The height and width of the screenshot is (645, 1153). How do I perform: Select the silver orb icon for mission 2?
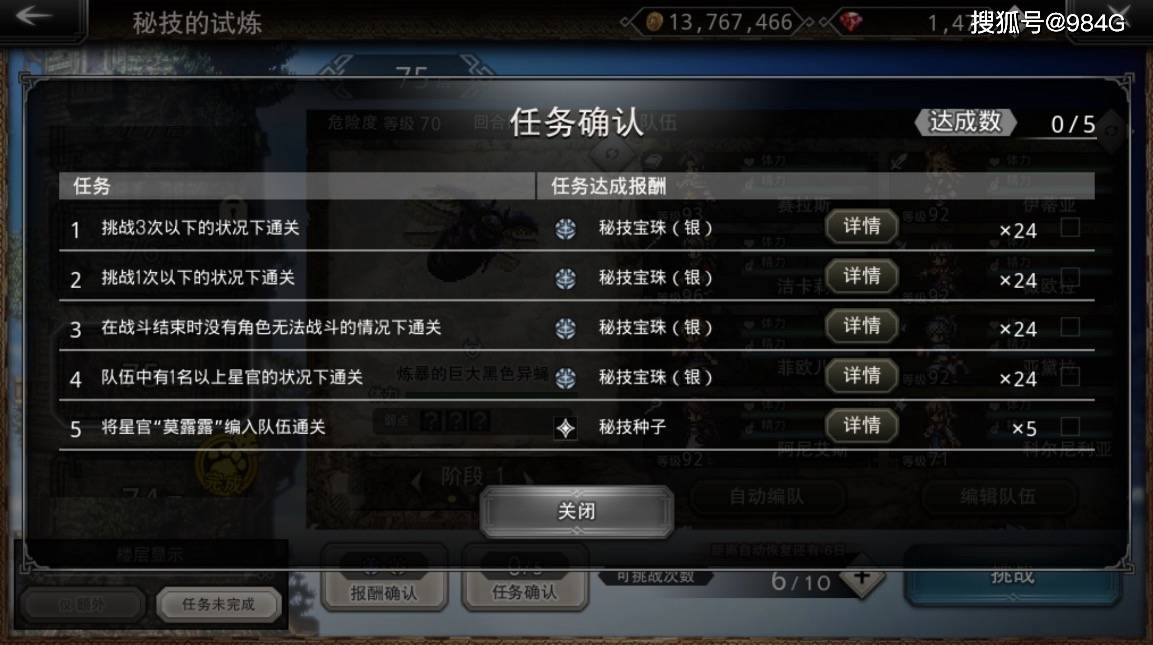pos(565,279)
